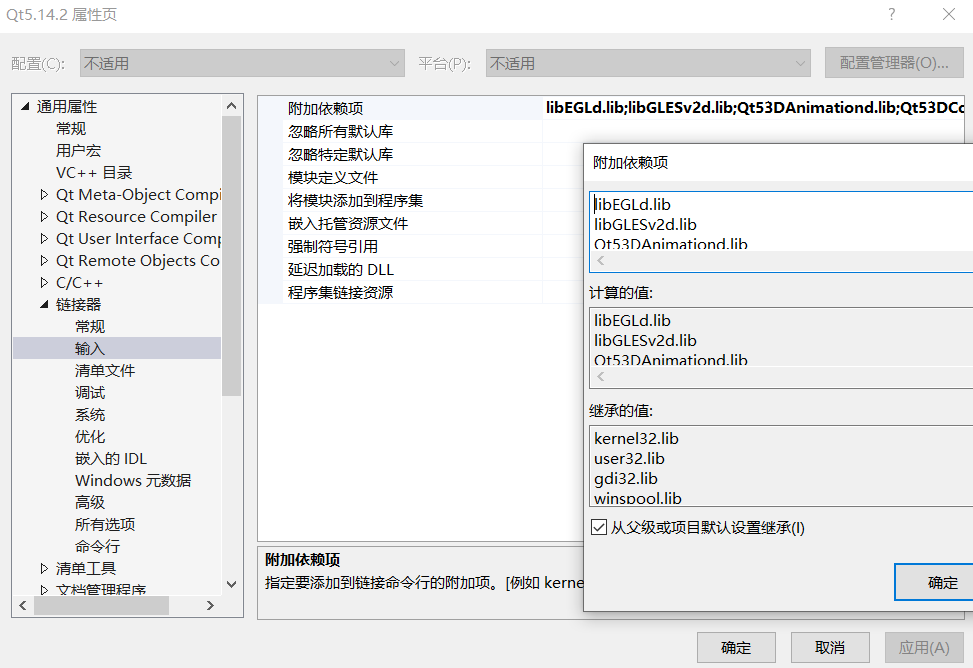Open the 平台(P) dropdown list

coord(800,62)
